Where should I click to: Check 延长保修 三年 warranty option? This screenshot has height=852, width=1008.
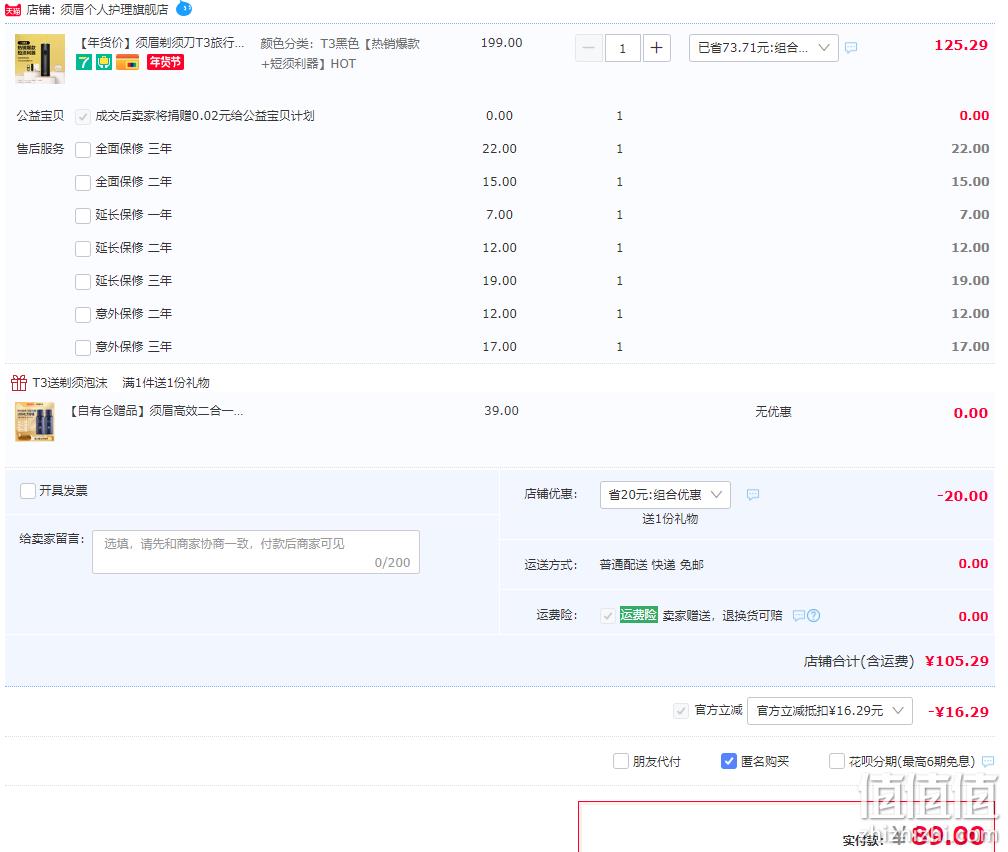point(82,282)
